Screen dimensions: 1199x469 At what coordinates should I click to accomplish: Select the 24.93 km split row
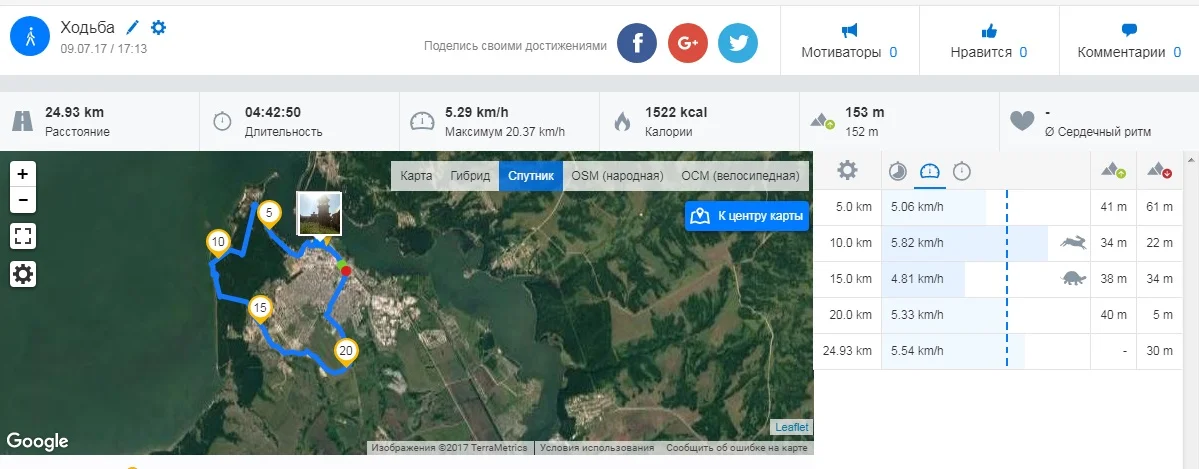(x=999, y=351)
